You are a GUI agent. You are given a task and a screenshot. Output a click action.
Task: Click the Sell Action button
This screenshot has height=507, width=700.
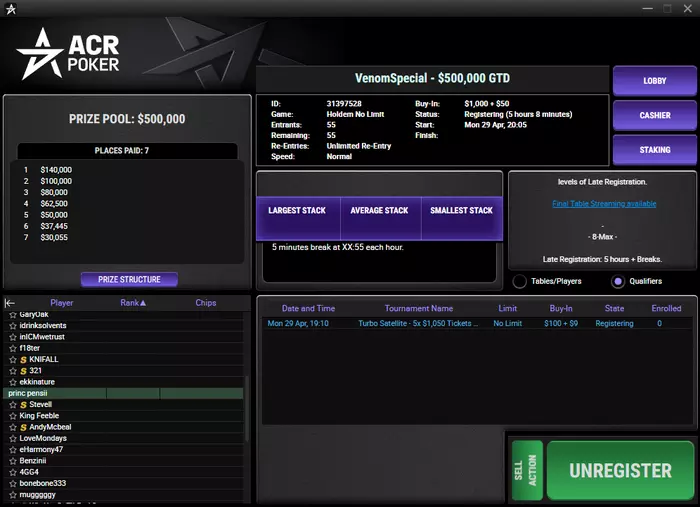(527, 470)
